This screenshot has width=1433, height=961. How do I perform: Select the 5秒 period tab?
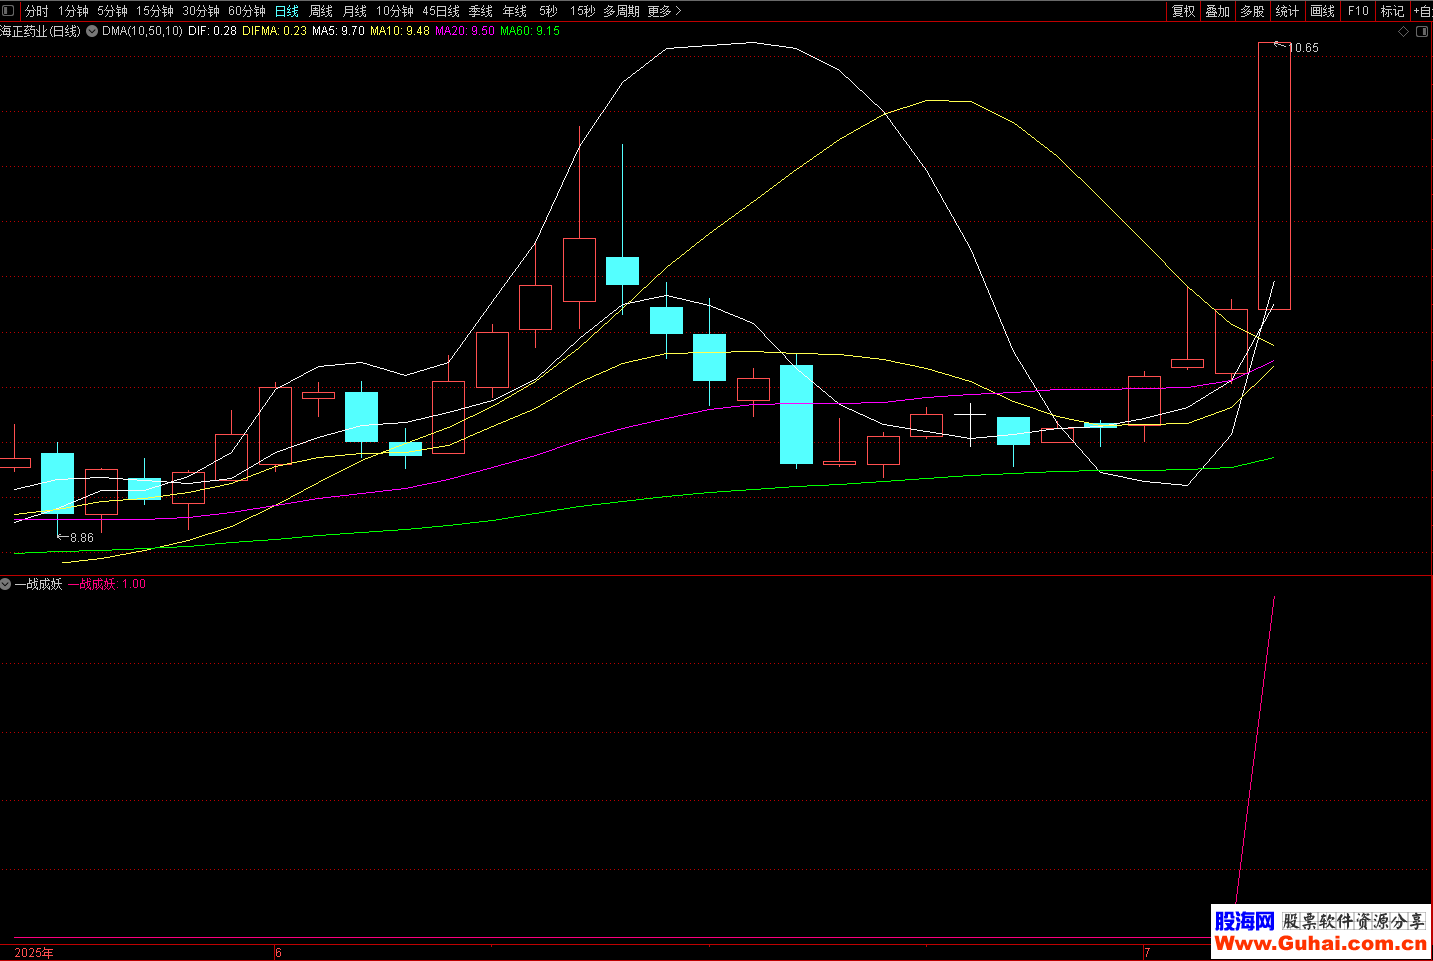[548, 11]
